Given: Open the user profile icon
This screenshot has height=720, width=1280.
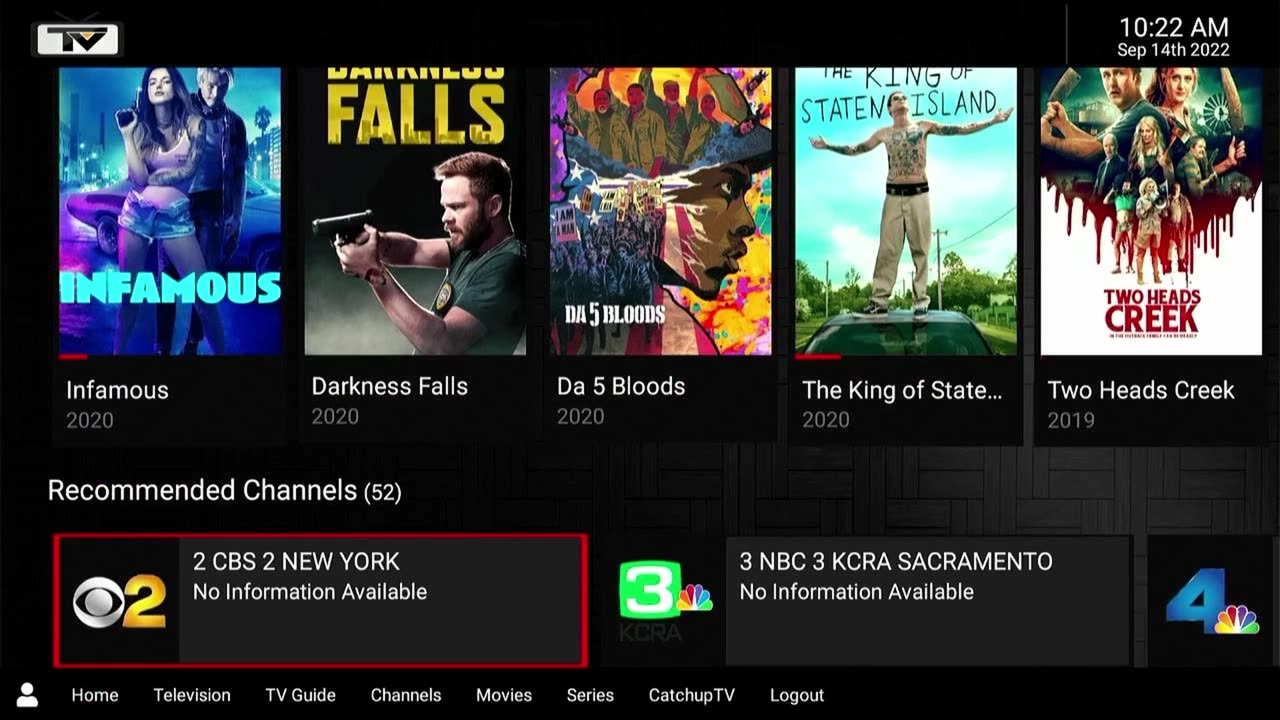Looking at the screenshot, I should (x=27, y=695).
